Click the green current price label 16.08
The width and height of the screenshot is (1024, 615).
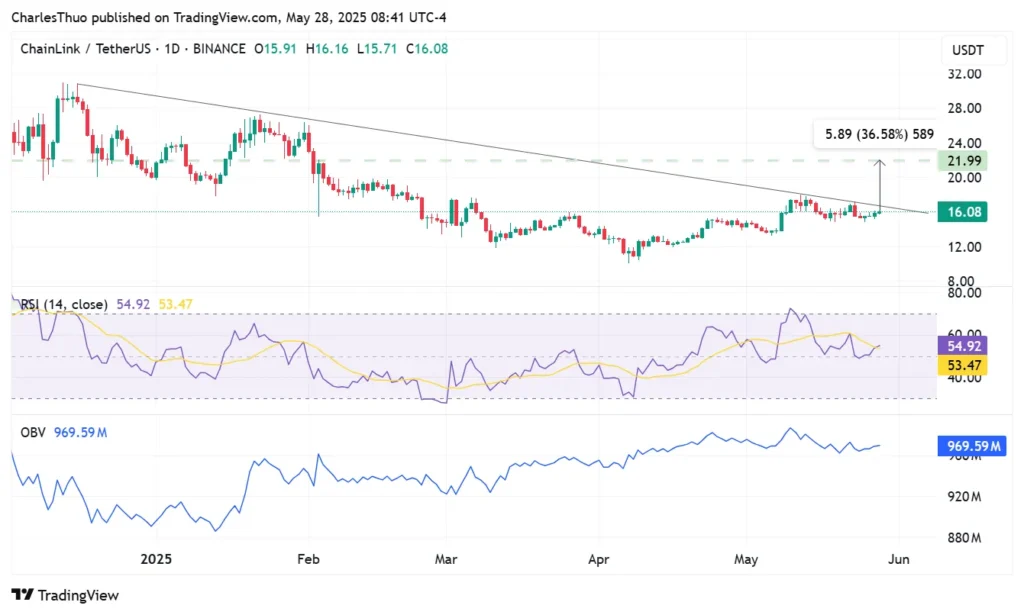961,212
